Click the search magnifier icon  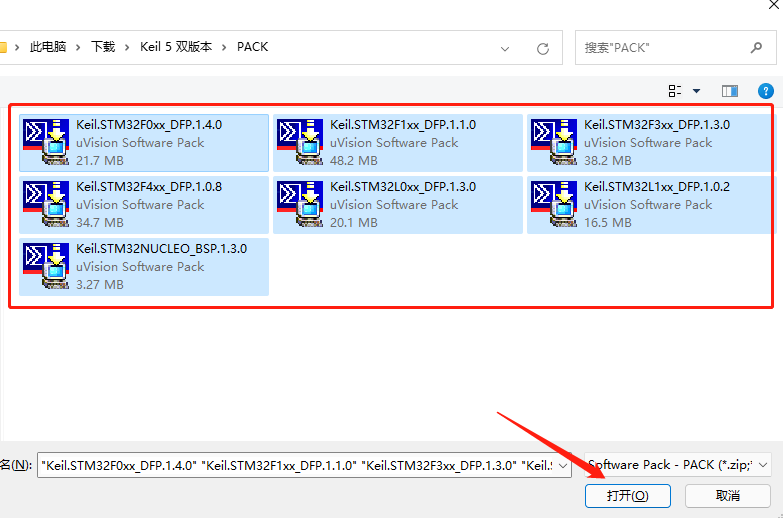756,47
